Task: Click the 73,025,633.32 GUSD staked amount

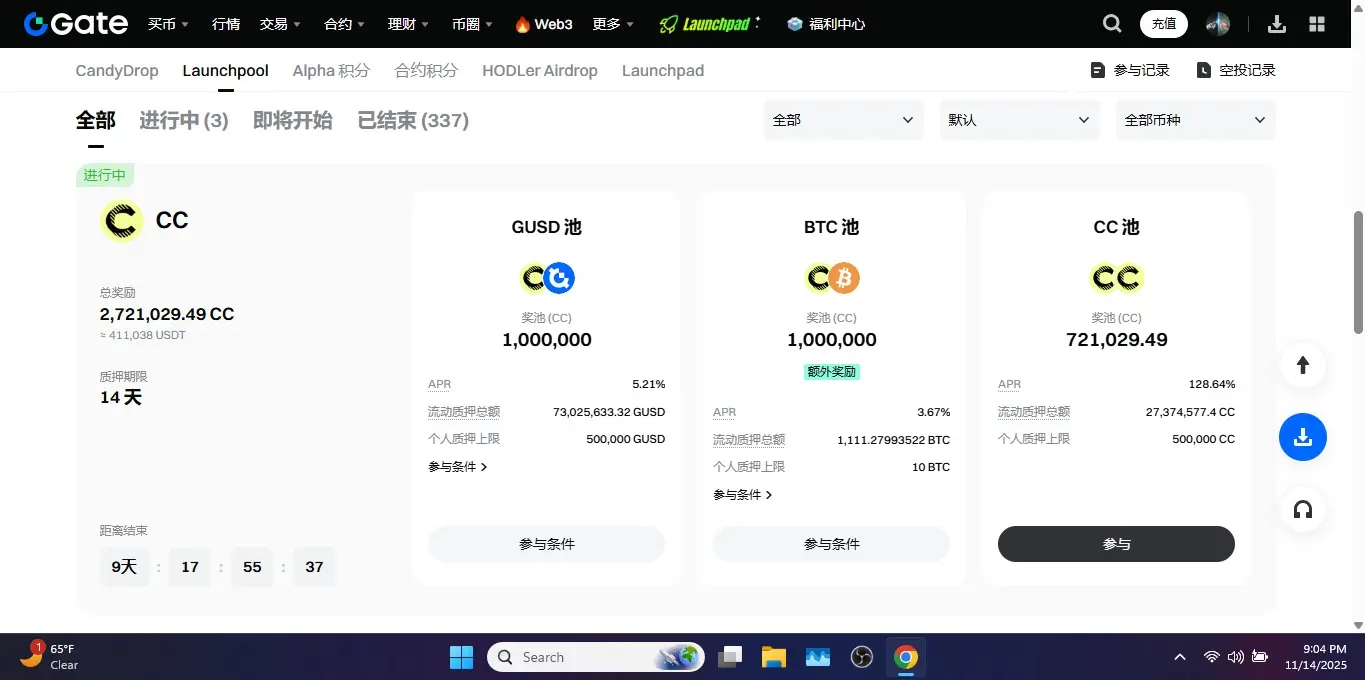Action: pos(609,412)
